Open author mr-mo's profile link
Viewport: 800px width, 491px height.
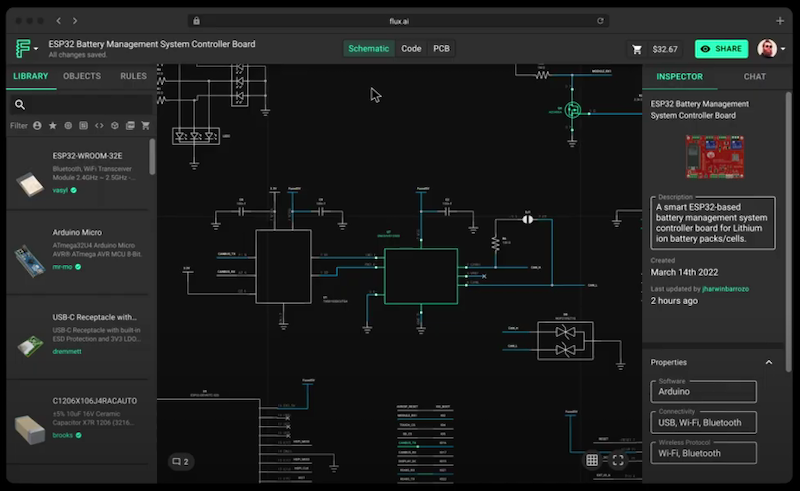[62, 267]
